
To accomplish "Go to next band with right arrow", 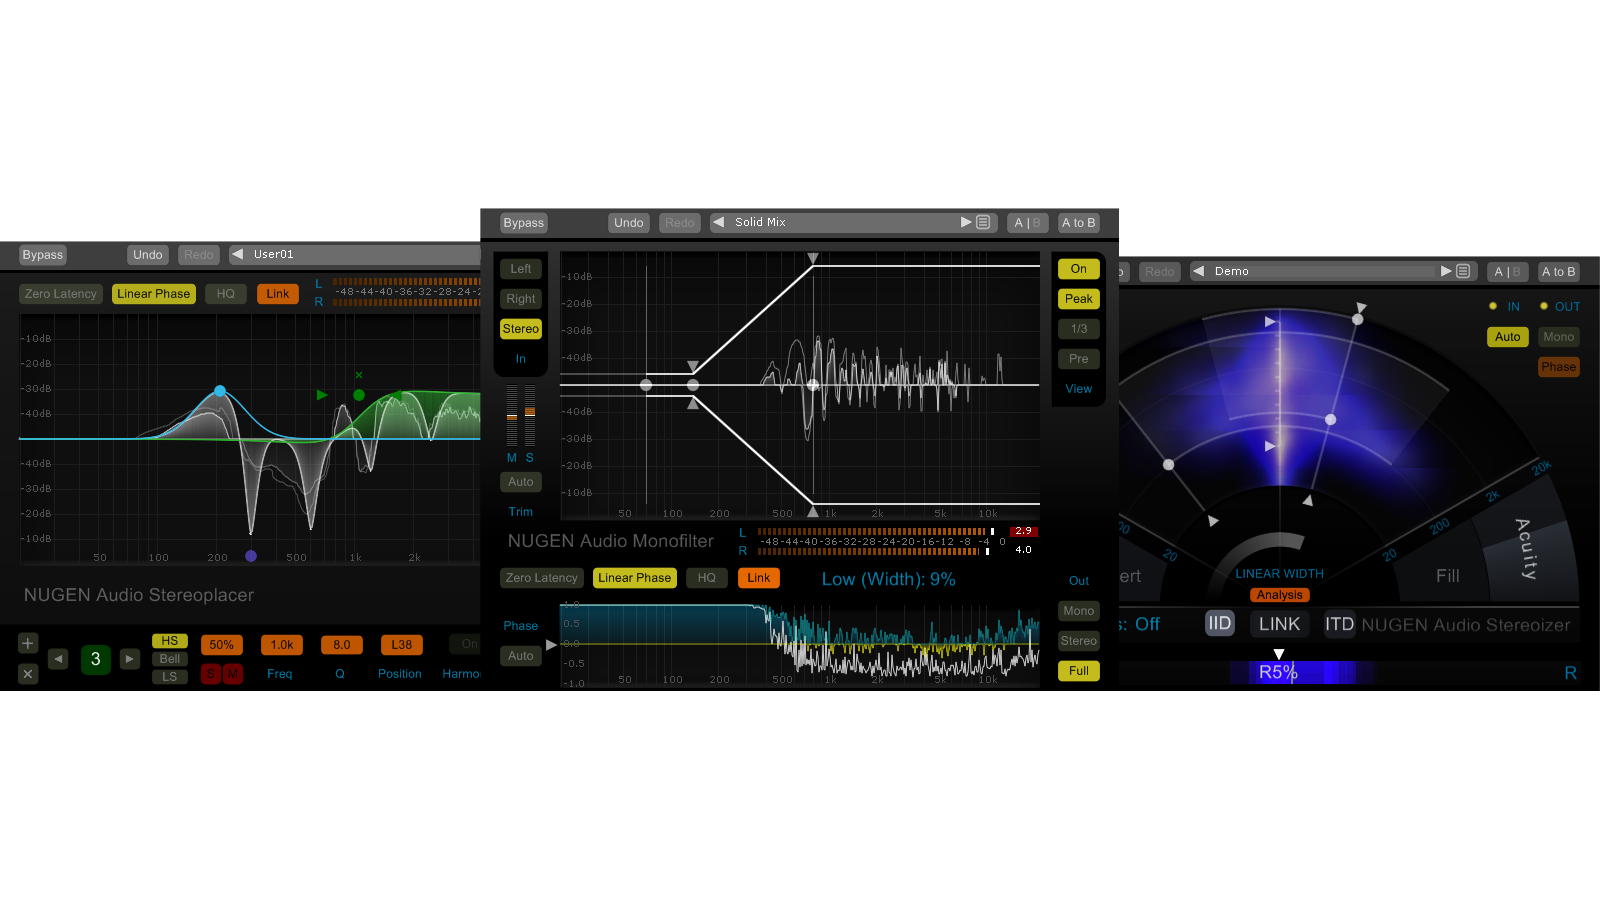I will (x=130, y=659).
